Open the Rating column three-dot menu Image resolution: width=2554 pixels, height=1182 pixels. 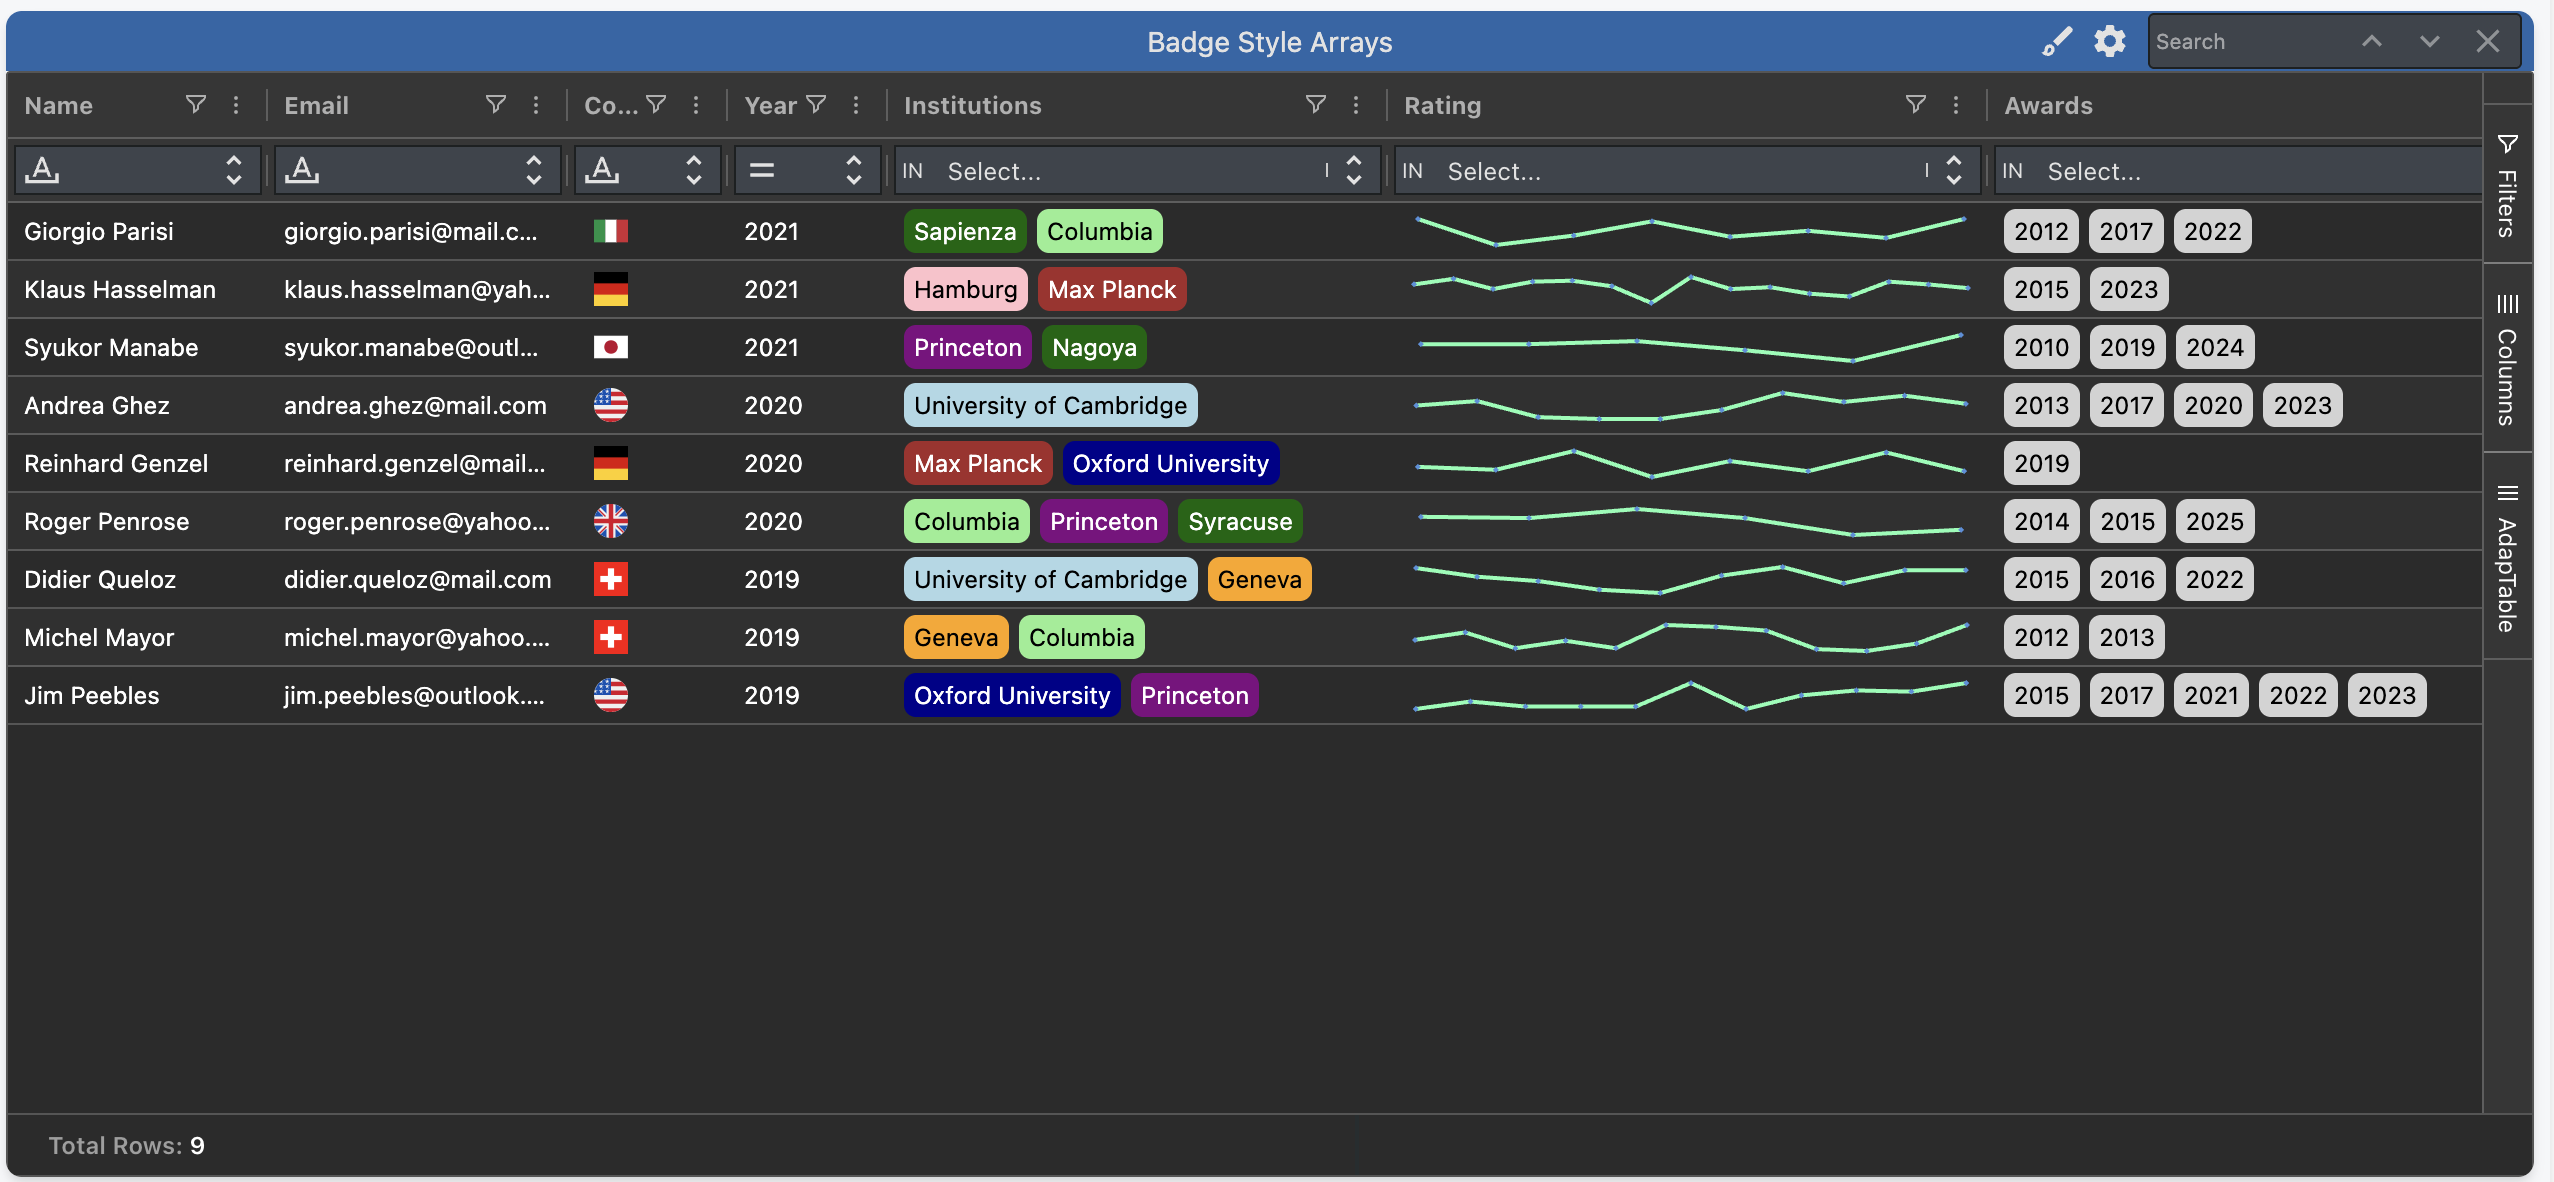tap(1956, 105)
